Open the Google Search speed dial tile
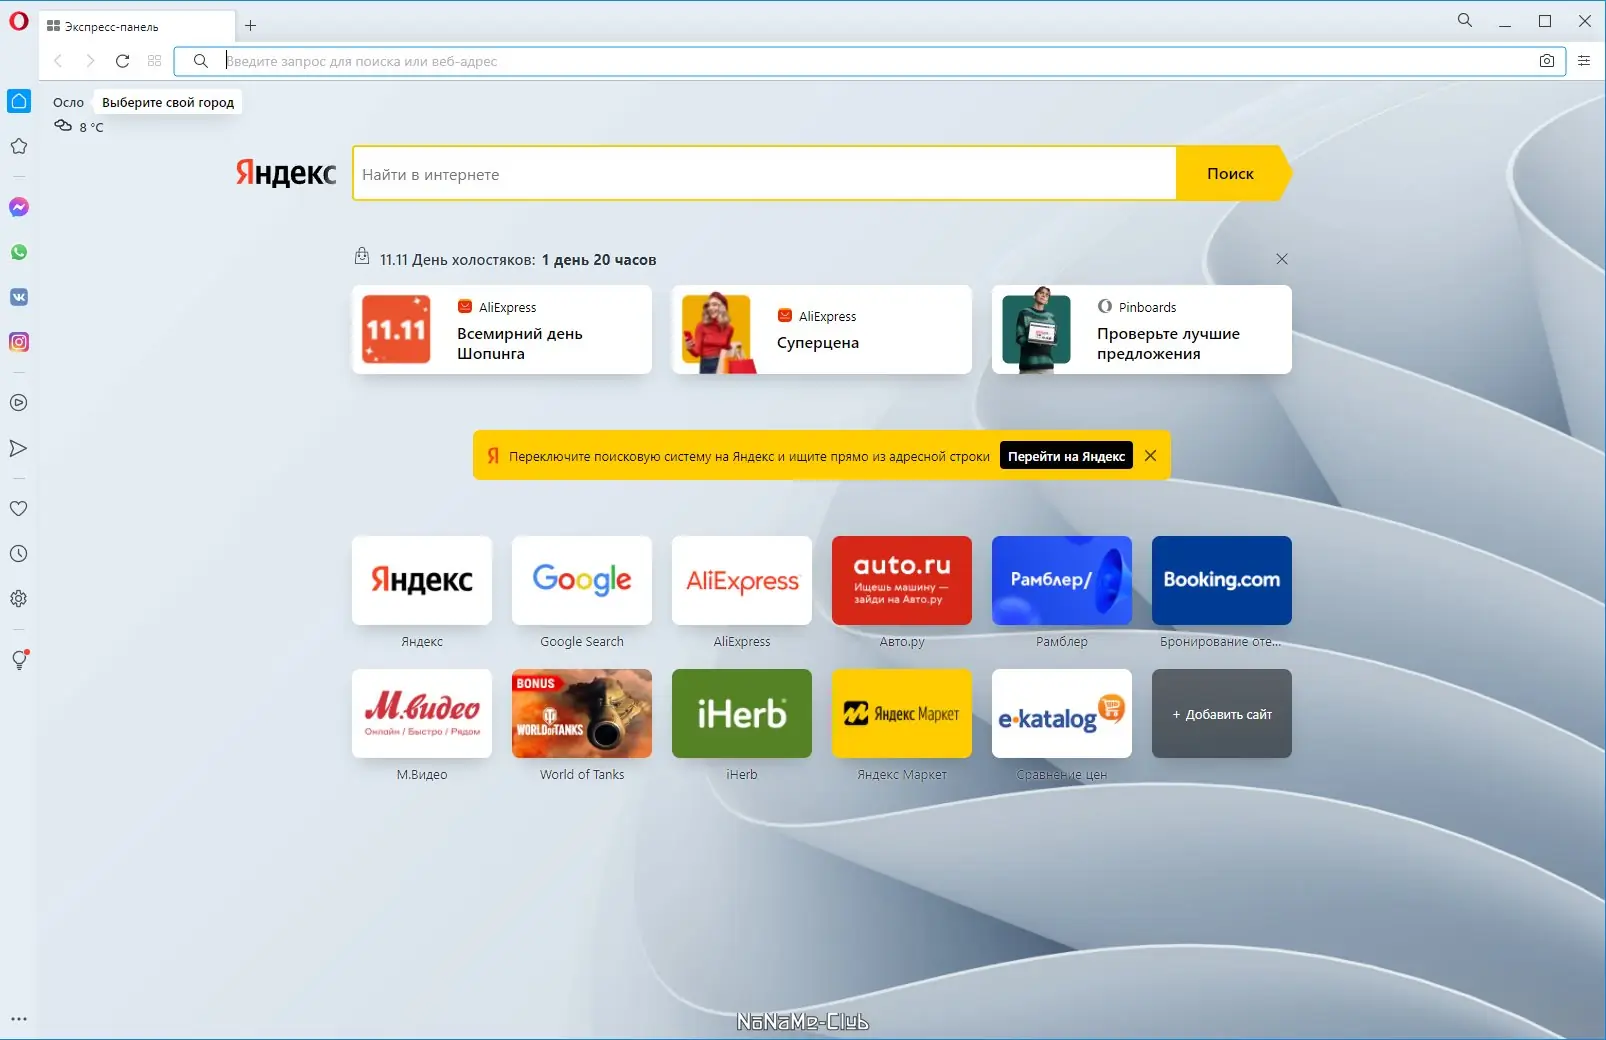 coord(582,581)
